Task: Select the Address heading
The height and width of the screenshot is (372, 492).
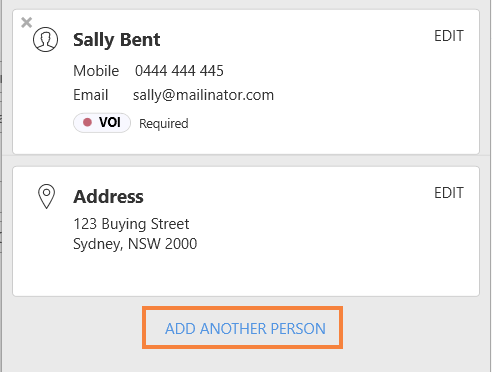Action: click(108, 196)
